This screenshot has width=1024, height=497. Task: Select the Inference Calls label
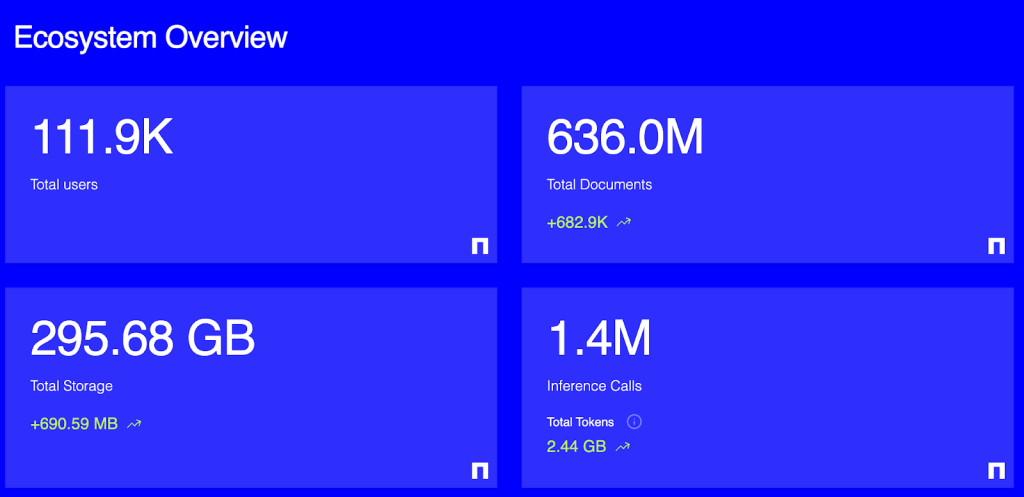coord(594,386)
